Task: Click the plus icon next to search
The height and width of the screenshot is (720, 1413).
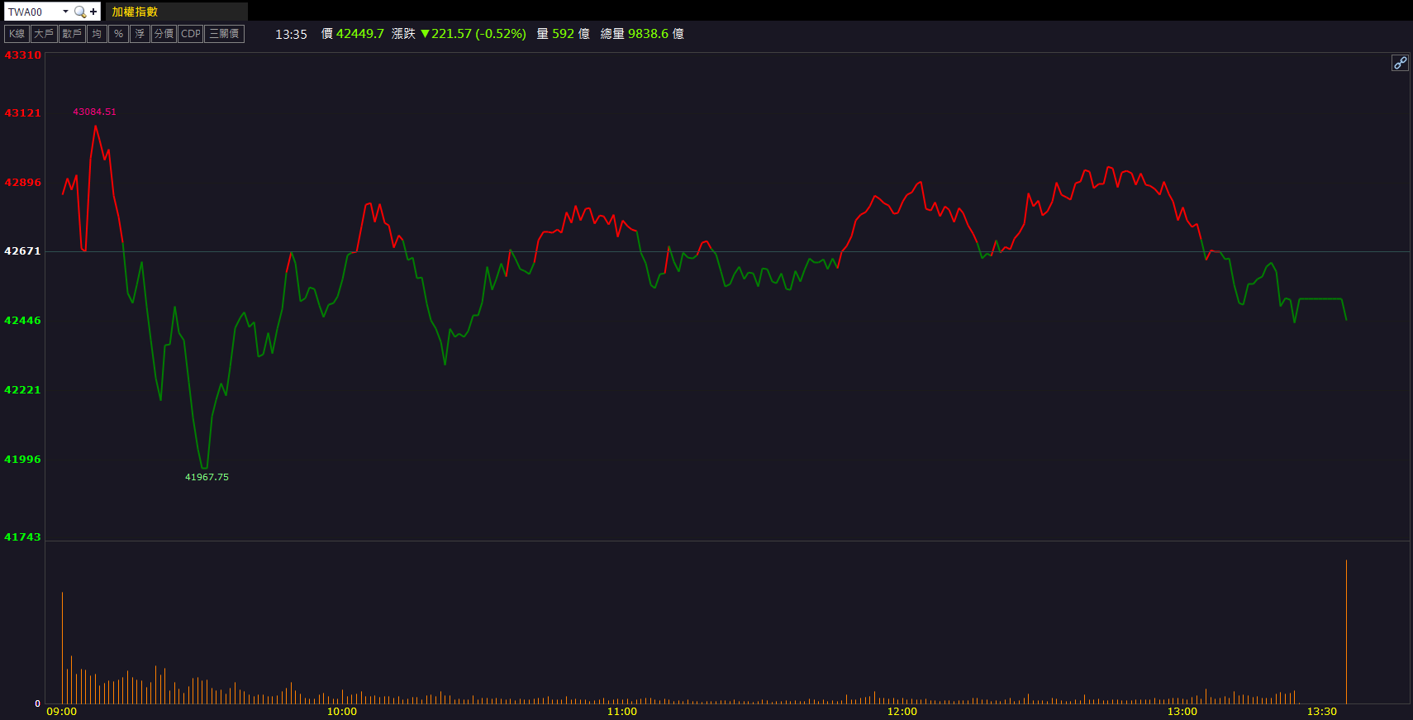Action: (93, 12)
